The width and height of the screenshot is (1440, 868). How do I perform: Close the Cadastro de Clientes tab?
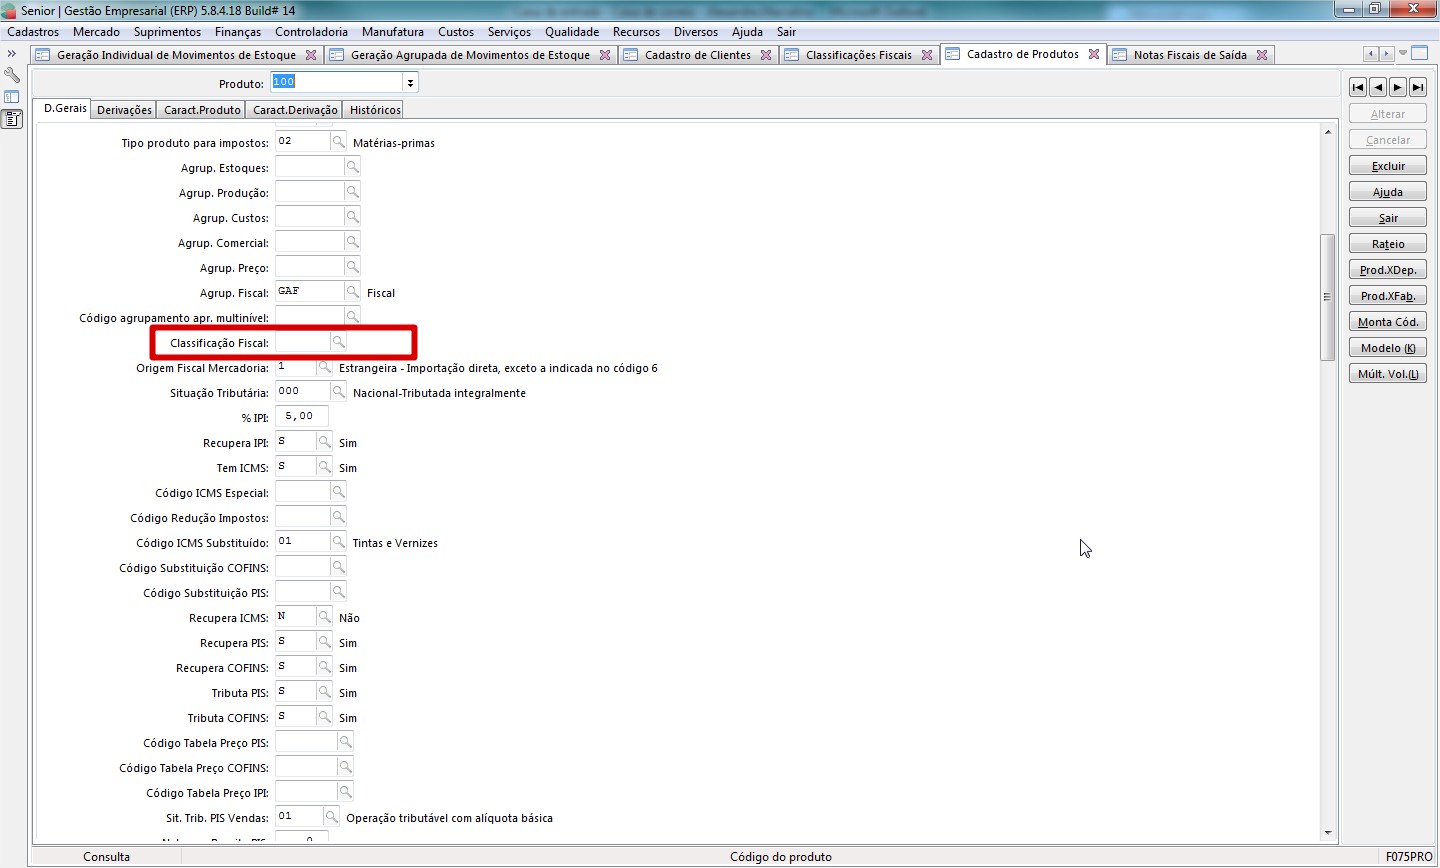766,55
